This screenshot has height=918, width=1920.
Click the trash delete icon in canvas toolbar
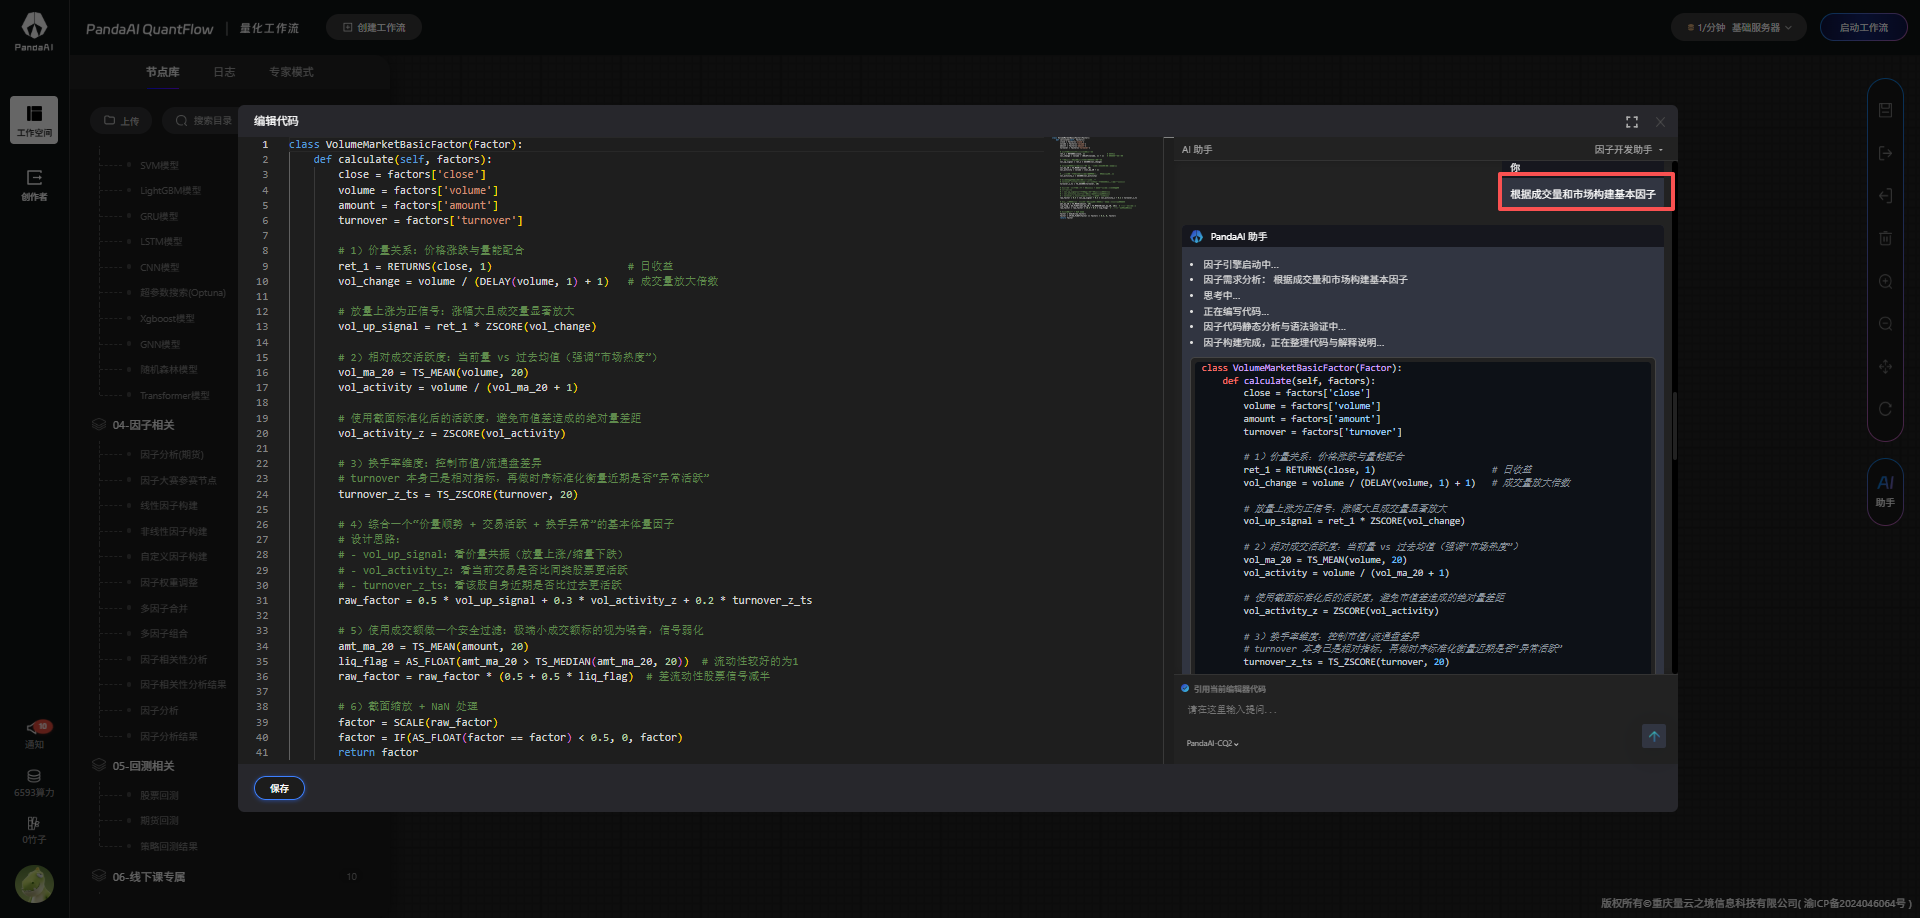tap(1885, 238)
